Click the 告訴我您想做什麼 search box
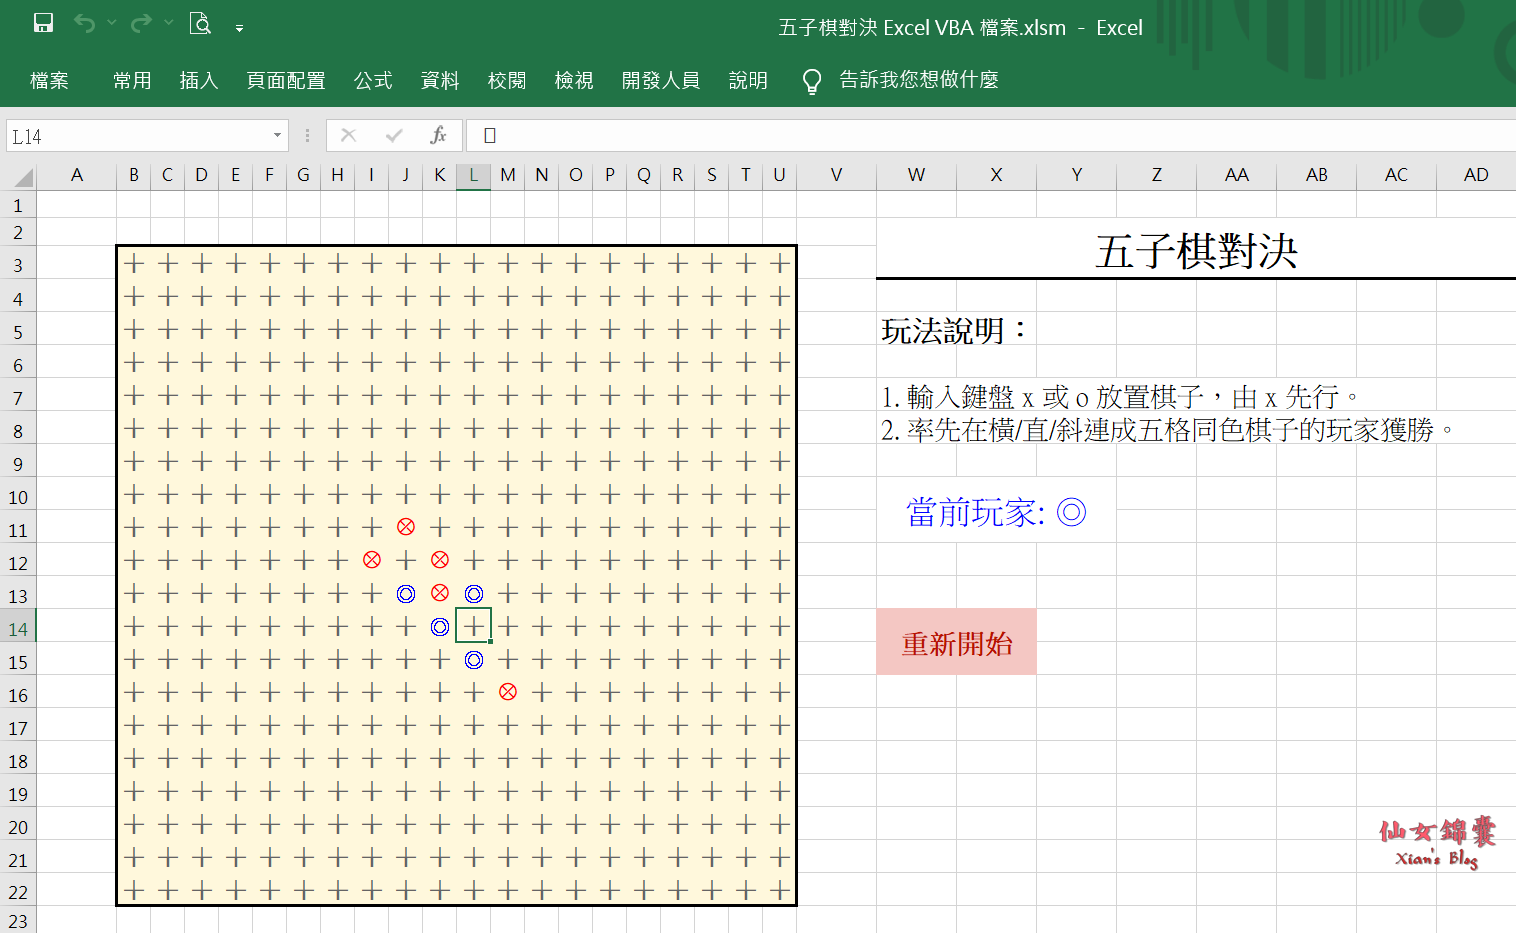The height and width of the screenshot is (933, 1516). [x=918, y=80]
